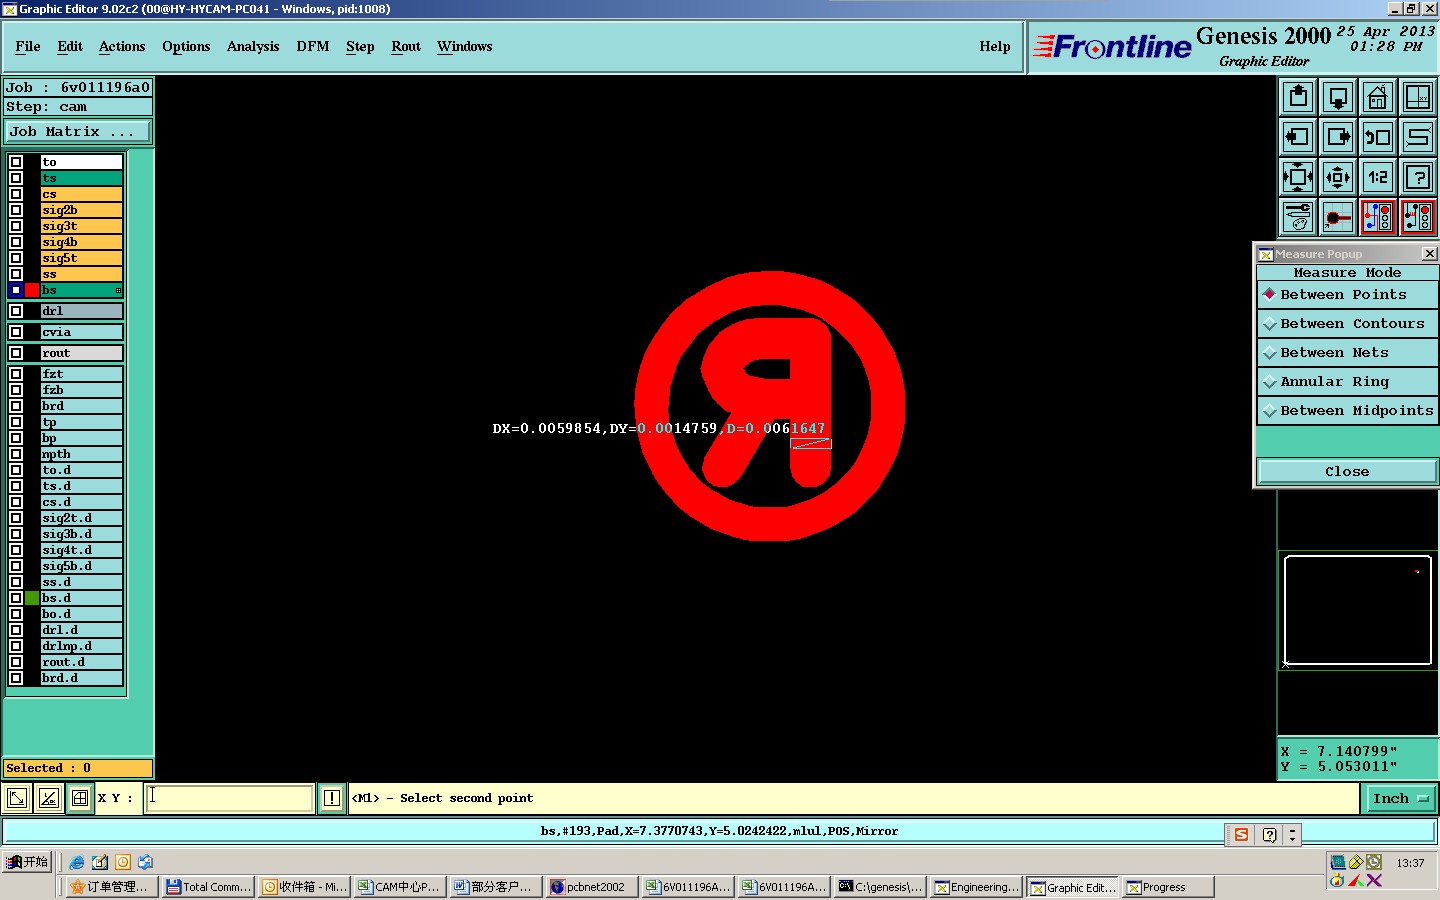Image resolution: width=1440 pixels, height=900 pixels.
Task: Click the diagonal arrow coordinate icon beside XY
Action: coord(17,798)
